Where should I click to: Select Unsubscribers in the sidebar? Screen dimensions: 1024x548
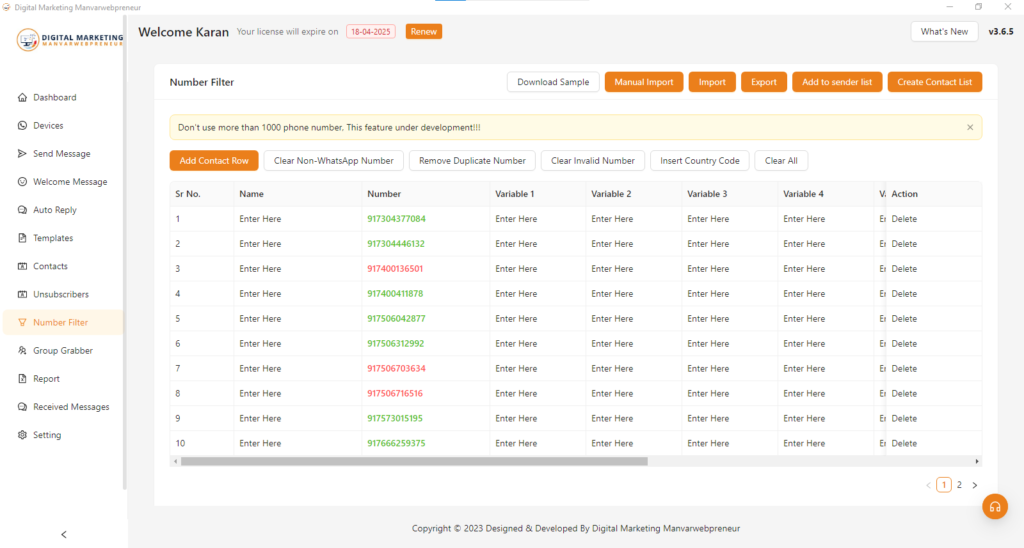point(60,294)
